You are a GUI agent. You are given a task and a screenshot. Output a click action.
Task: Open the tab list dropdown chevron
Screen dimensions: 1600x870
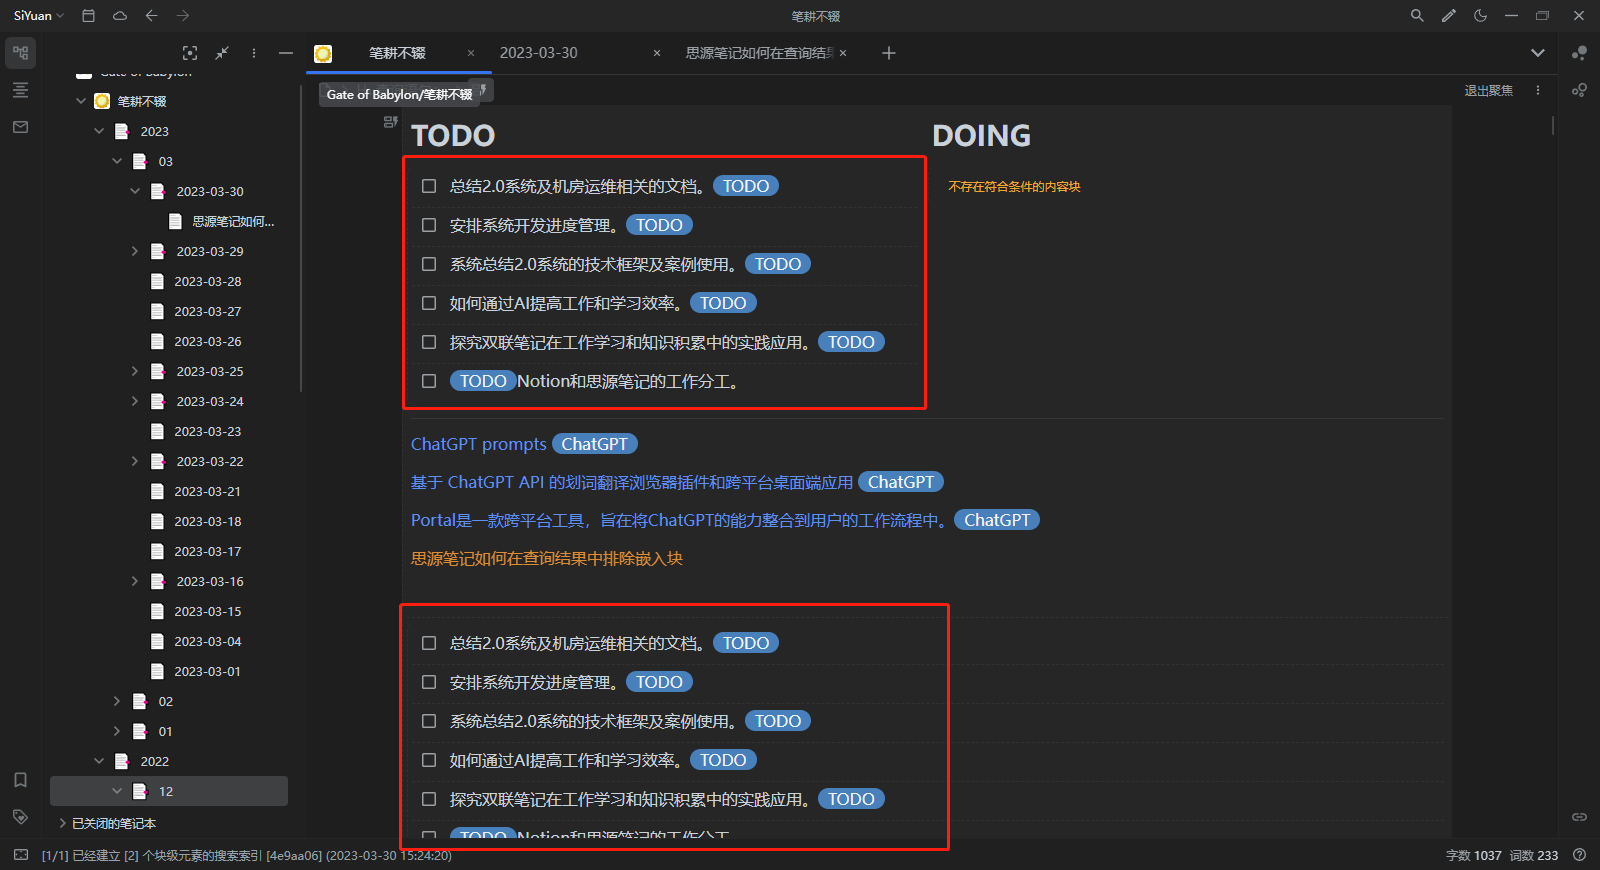click(x=1538, y=53)
